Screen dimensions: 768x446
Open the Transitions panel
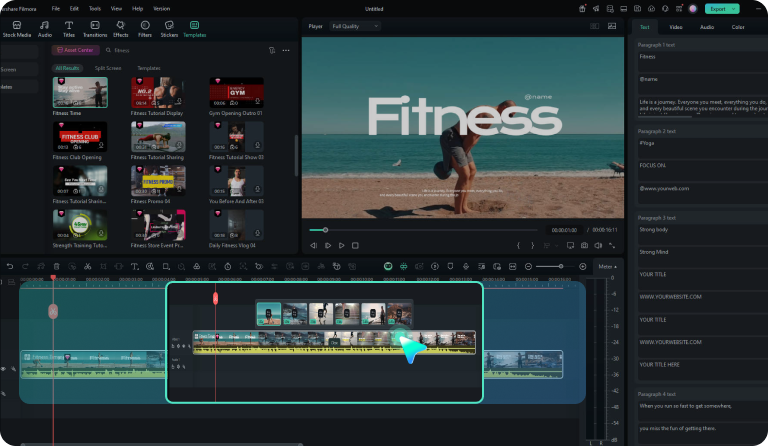point(95,29)
